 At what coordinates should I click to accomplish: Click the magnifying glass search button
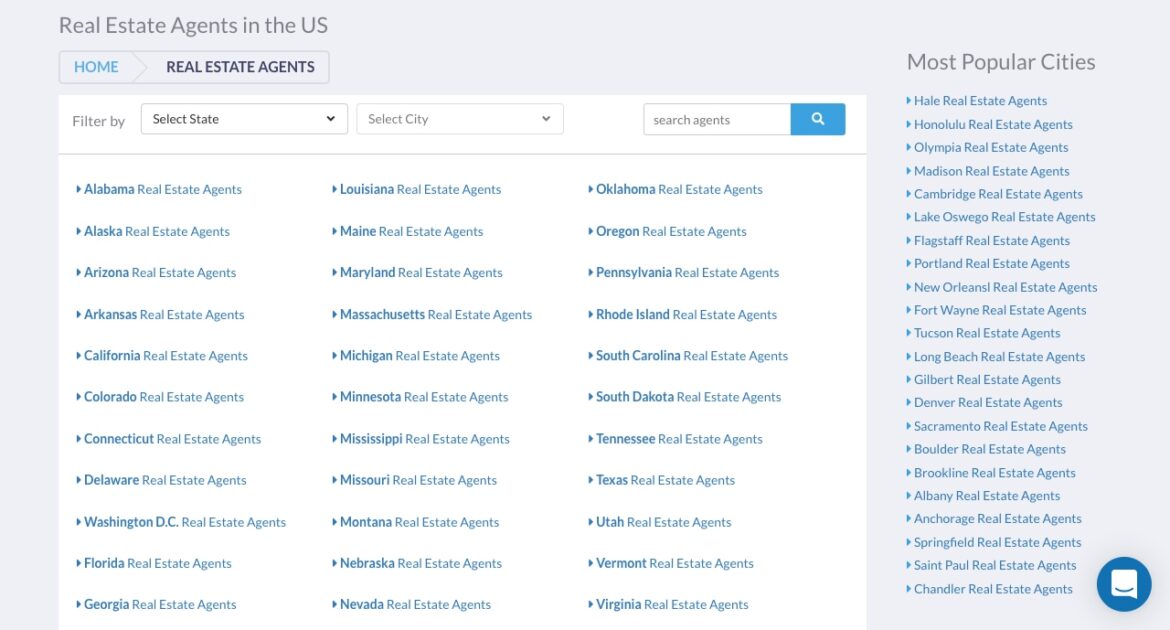817,119
